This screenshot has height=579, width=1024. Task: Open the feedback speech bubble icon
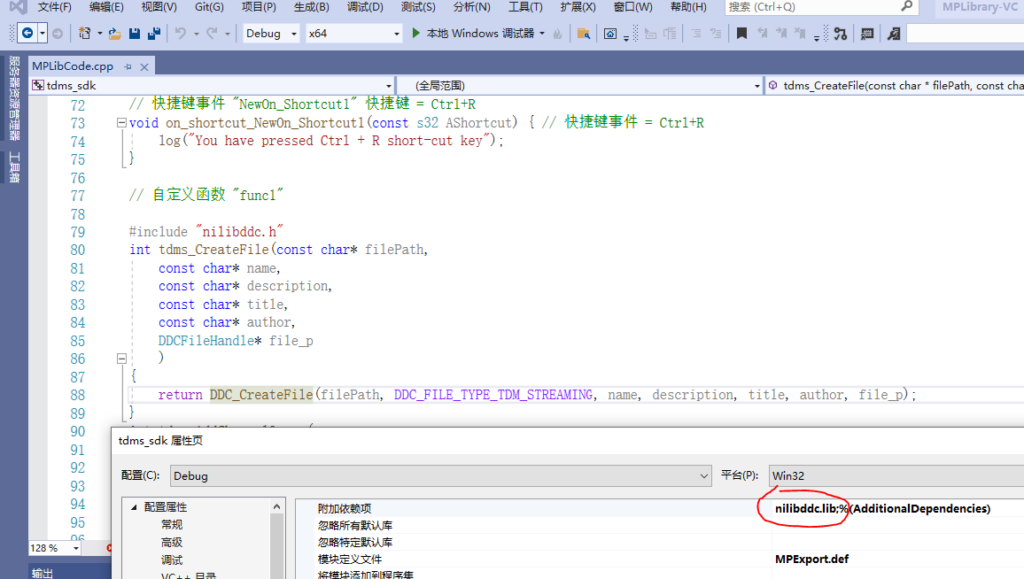click(x=866, y=32)
